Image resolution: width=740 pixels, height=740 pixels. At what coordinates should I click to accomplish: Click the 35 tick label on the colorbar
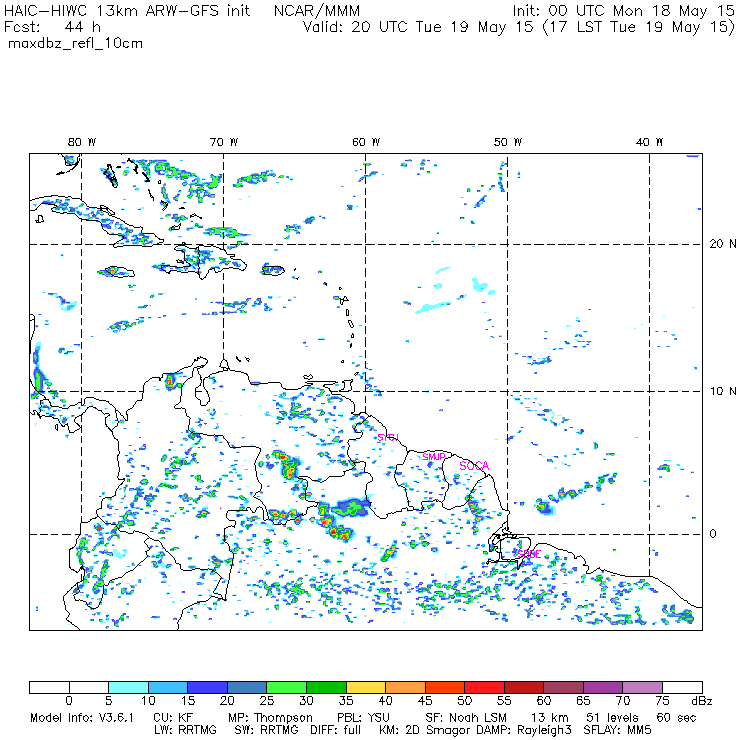pyautogui.click(x=346, y=701)
